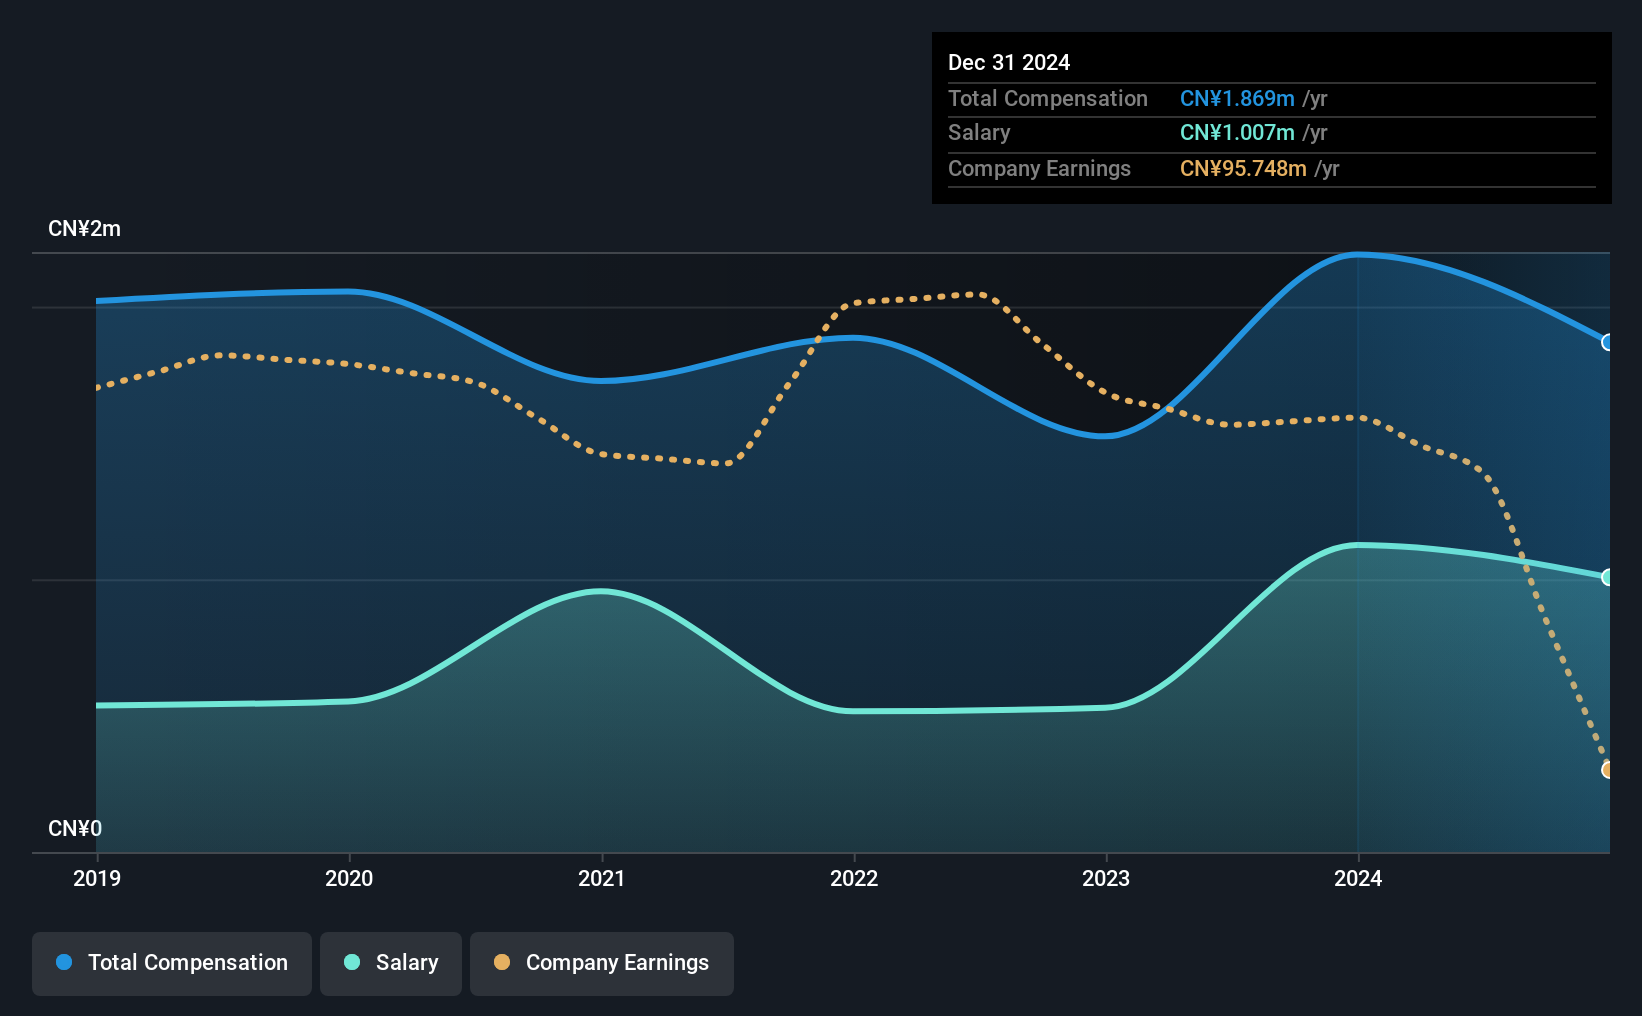This screenshot has height=1016, width=1642.
Task: Click the 2023 x-axis label
Action: (1106, 878)
